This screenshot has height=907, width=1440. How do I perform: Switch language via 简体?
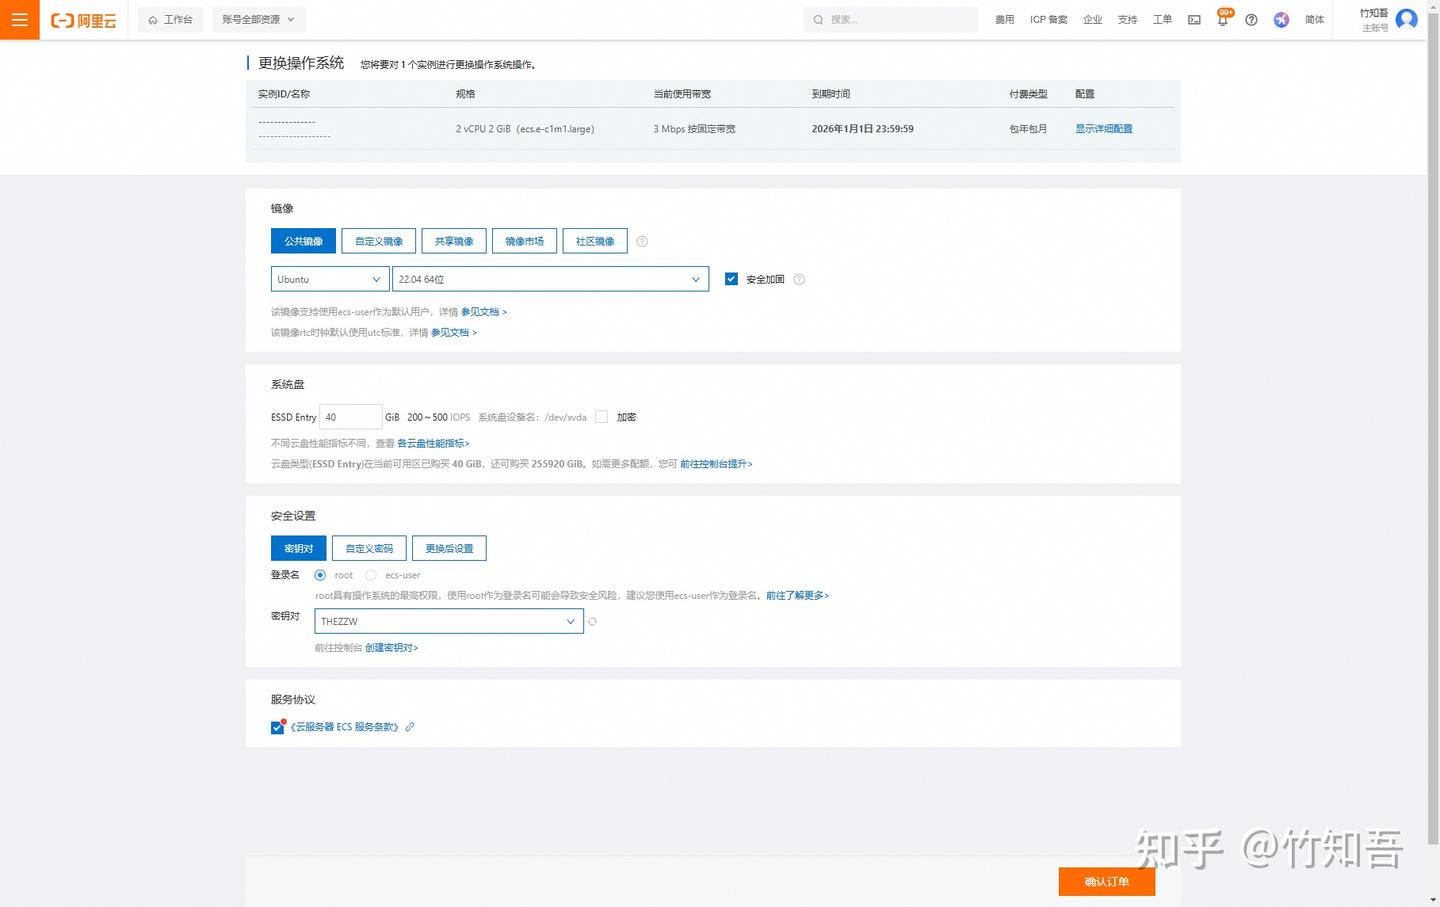(x=1315, y=20)
